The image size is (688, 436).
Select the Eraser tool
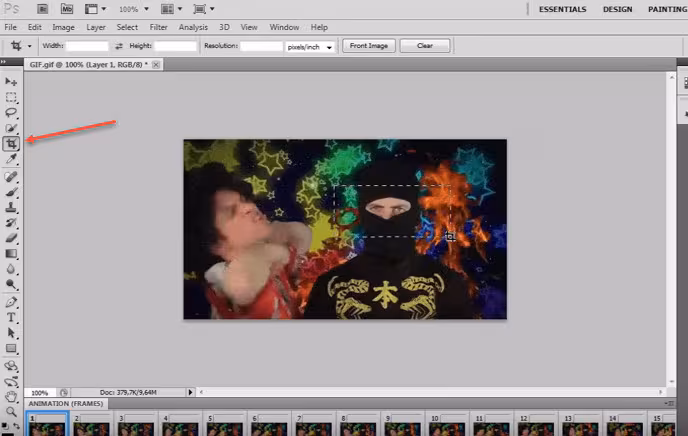point(11,238)
